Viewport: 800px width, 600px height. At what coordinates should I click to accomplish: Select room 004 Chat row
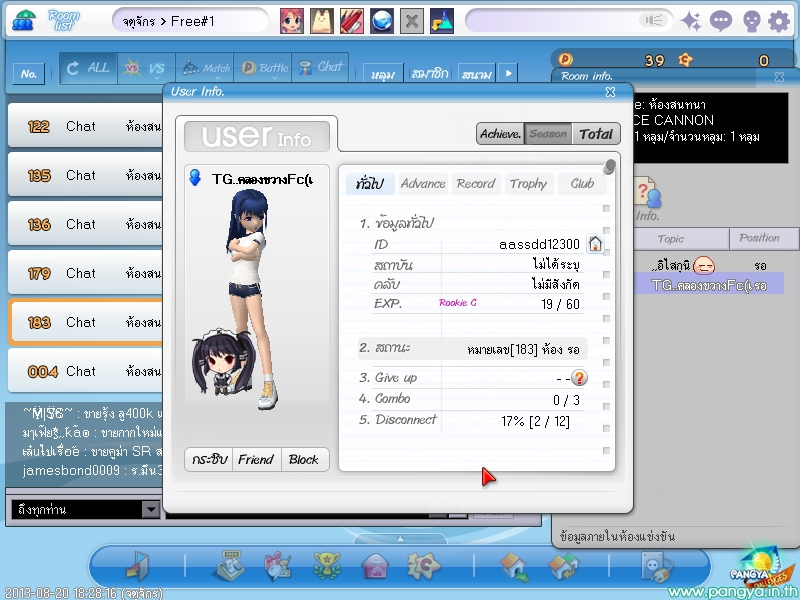pyautogui.click(x=86, y=371)
